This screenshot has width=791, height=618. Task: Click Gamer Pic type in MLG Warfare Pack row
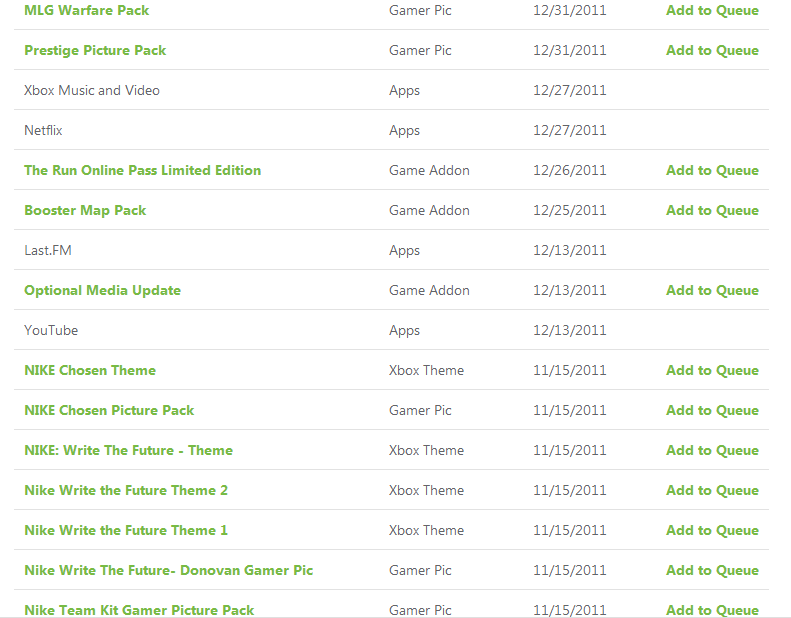pos(420,11)
